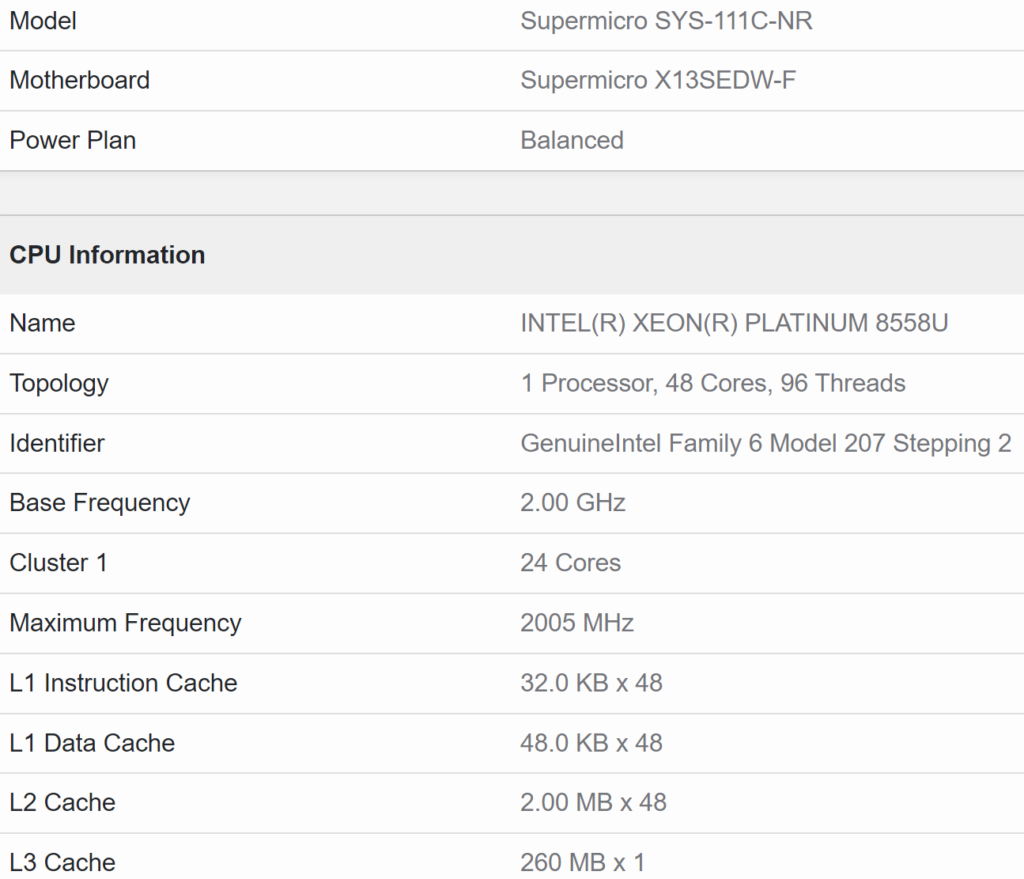
Task: Click the 2.00 MB x 48 L2 value
Action: coord(593,802)
